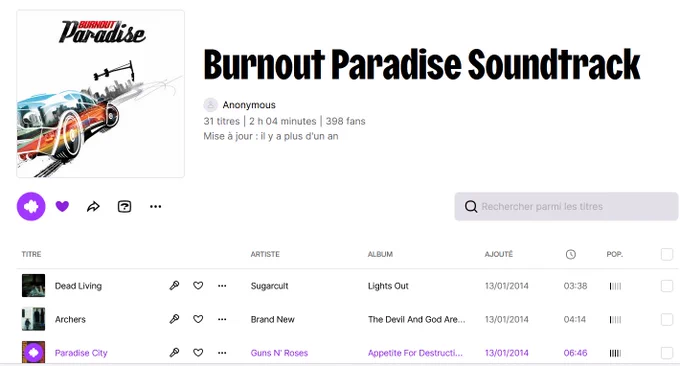Screen dimensions: 680x366
Task: Open album 'Appetite For Destructi...'
Action: [415, 353]
